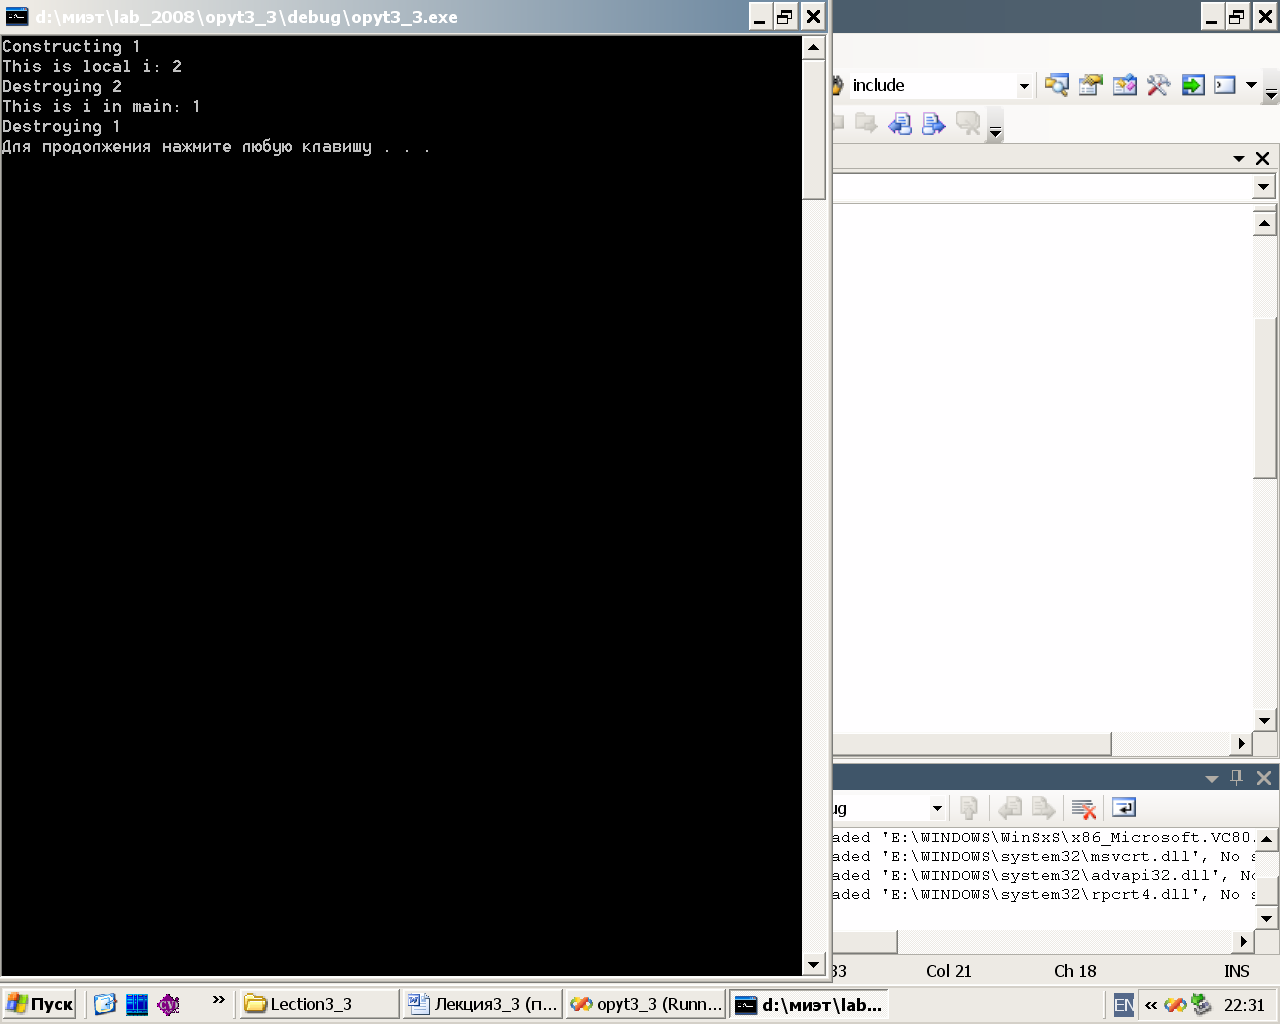Click the purple gear Quick Launch icon
This screenshot has height=1024, width=1280.
[x=168, y=1004]
